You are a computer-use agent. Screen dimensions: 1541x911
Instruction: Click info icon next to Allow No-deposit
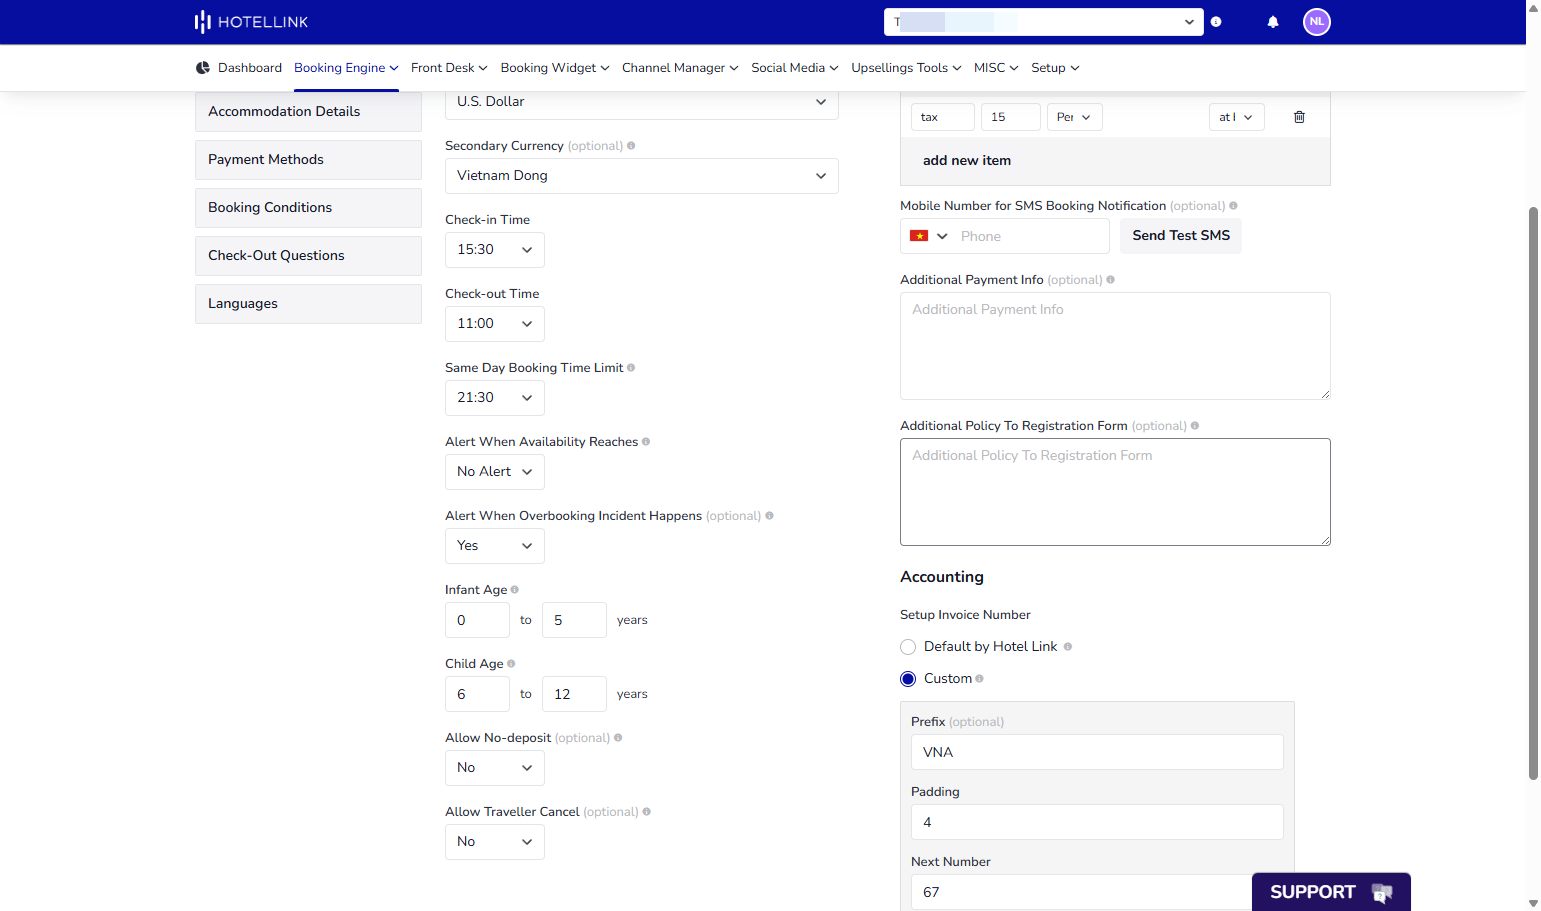point(618,738)
